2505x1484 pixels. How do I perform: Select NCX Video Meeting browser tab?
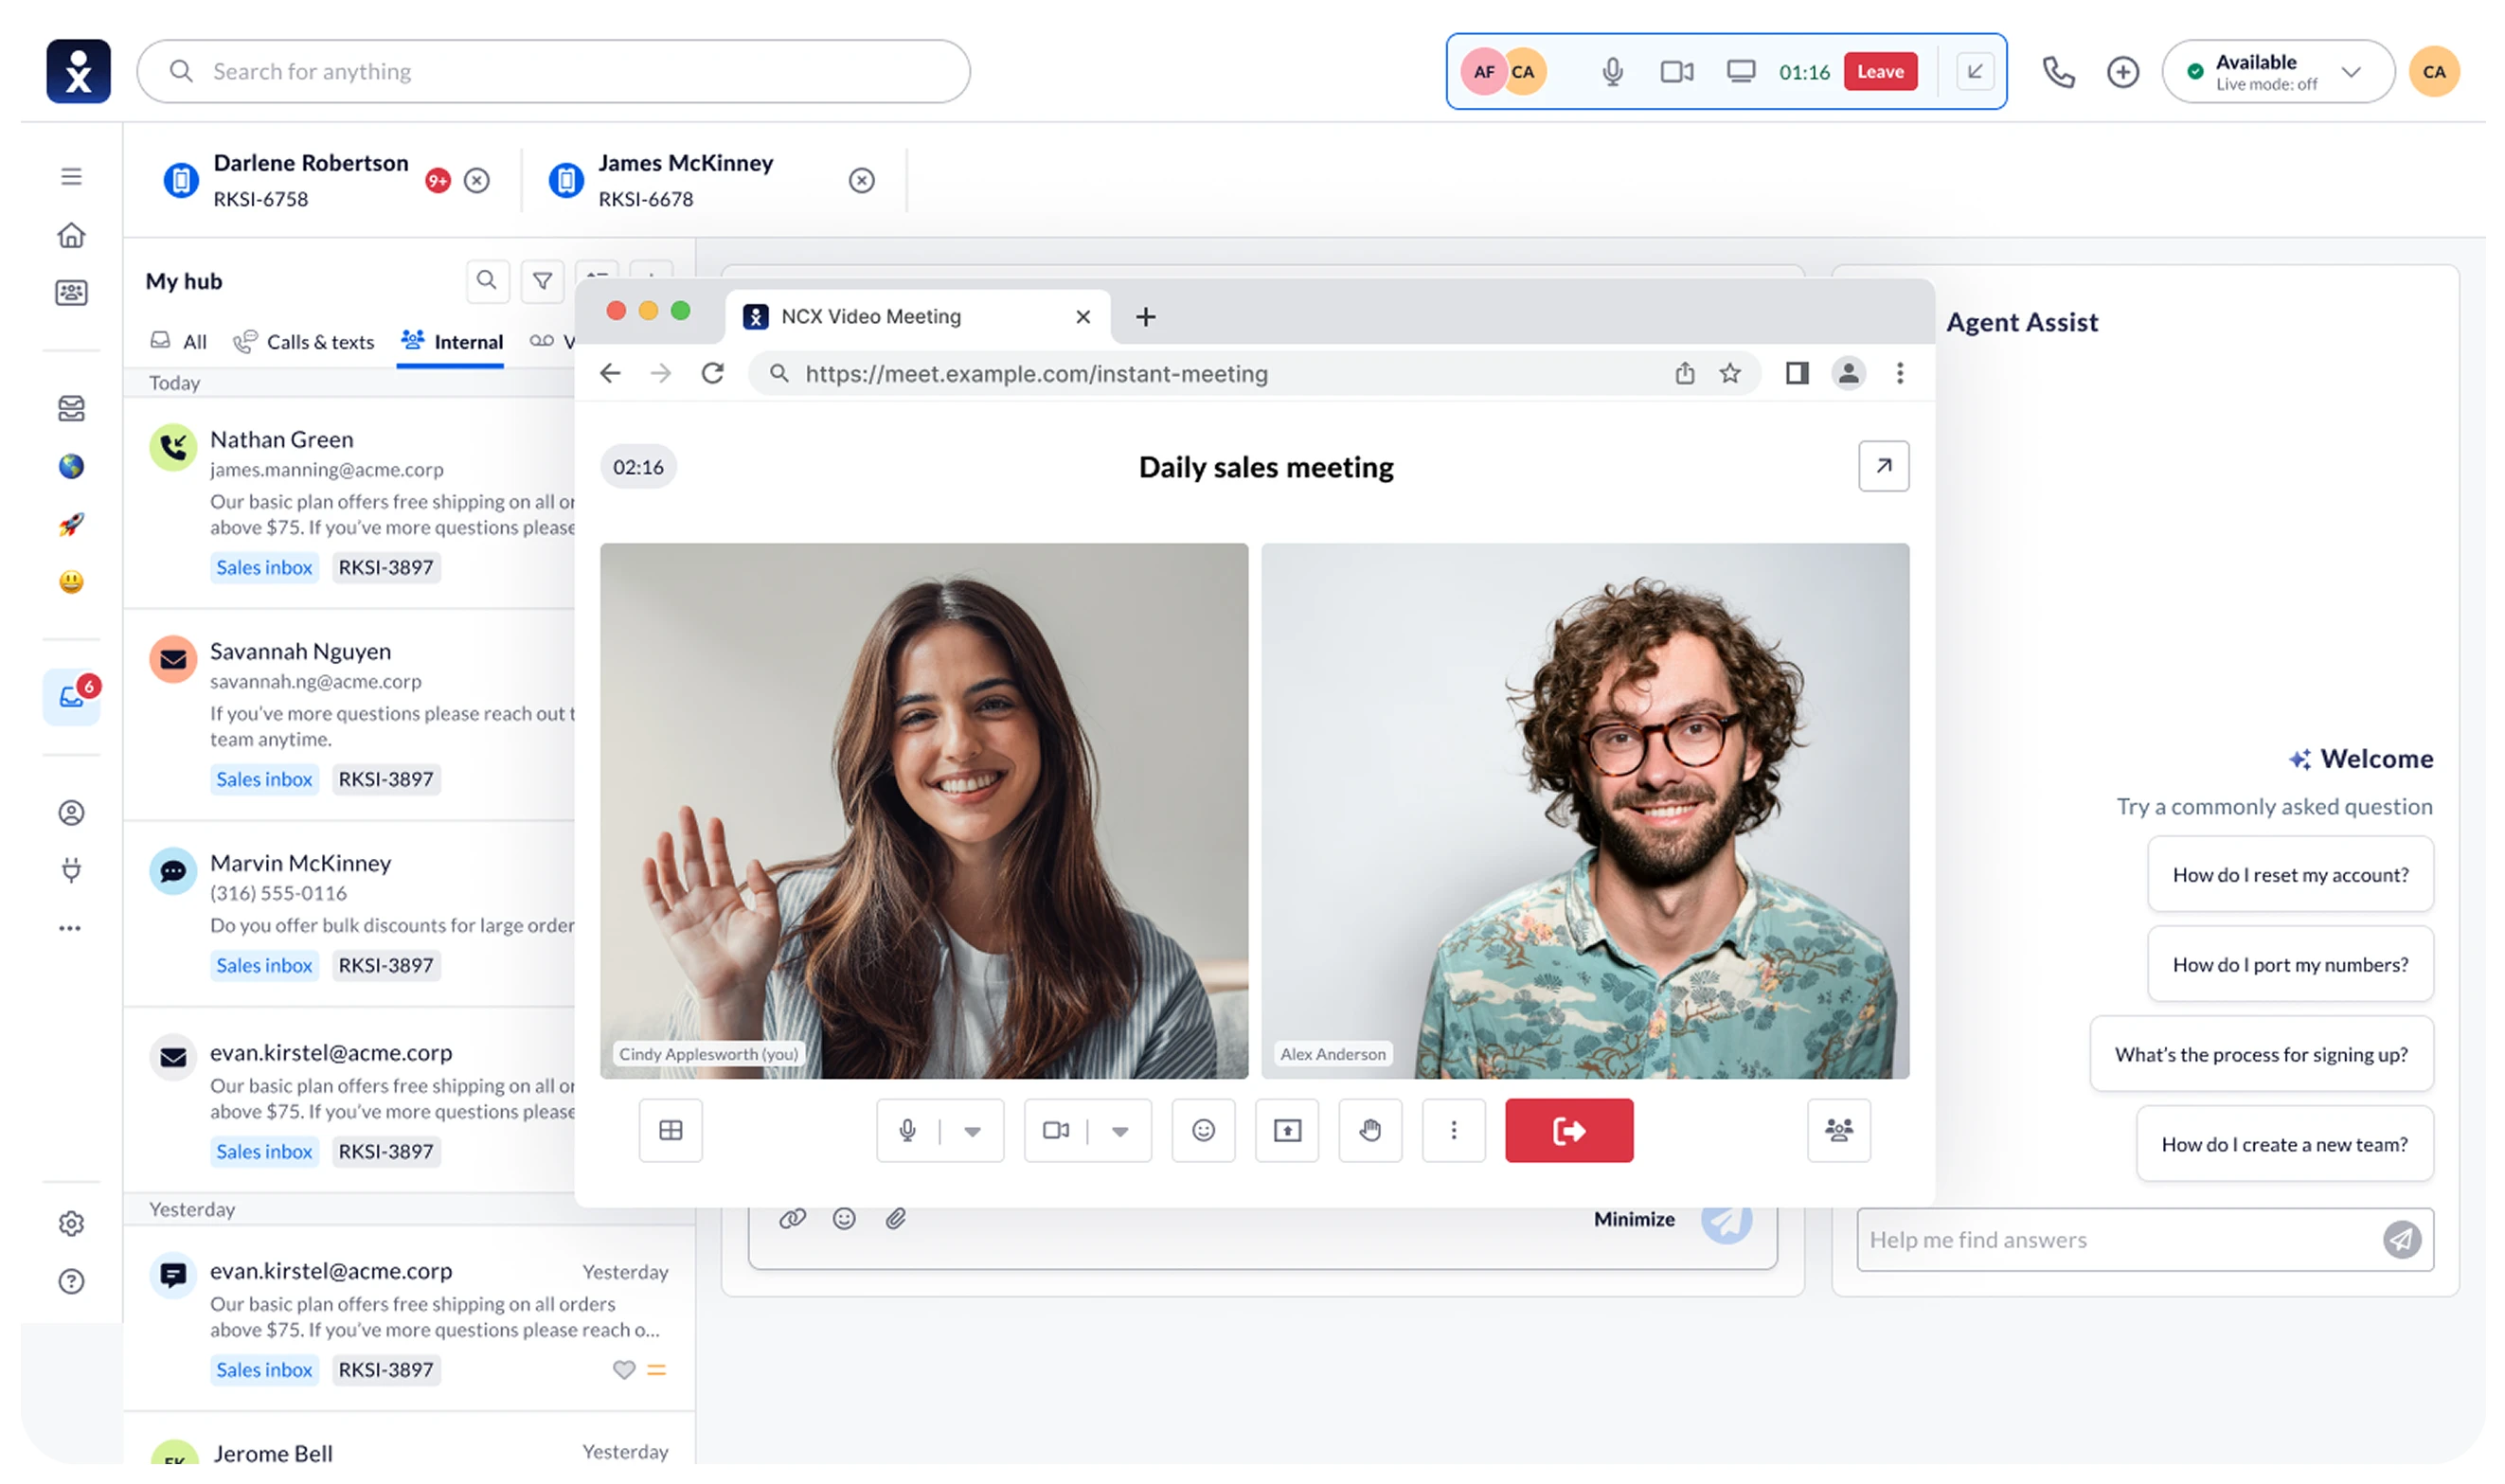[x=918, y=317]
